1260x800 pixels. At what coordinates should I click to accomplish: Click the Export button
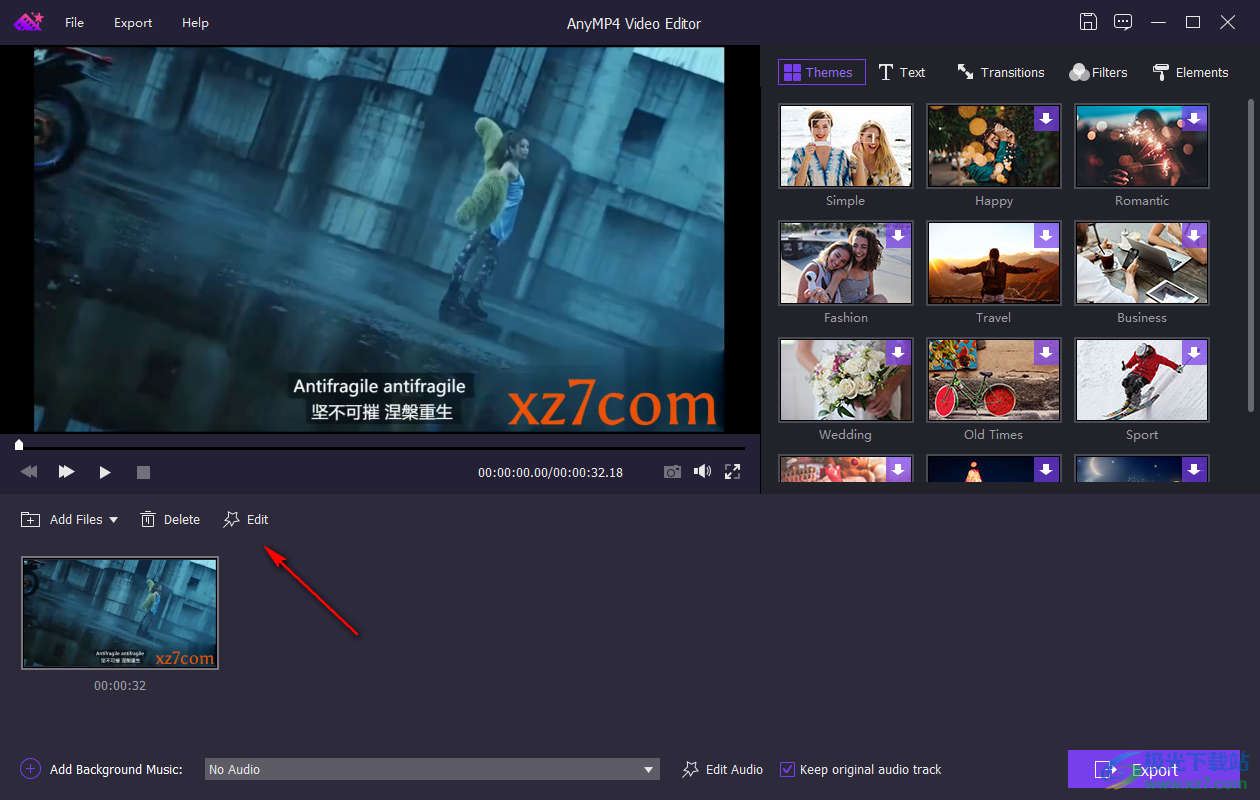coord(1154,769)
